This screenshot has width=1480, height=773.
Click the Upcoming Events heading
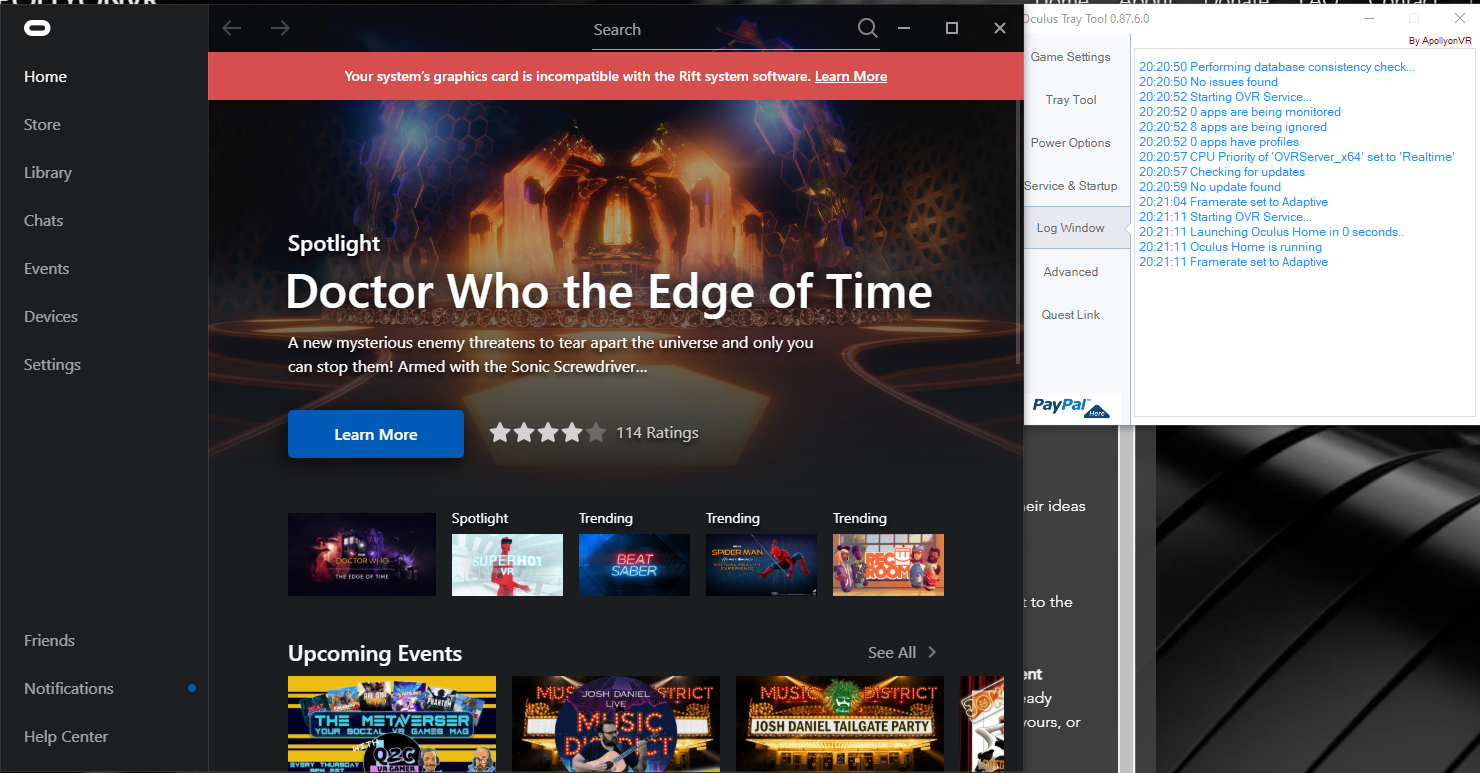[375, 654]
